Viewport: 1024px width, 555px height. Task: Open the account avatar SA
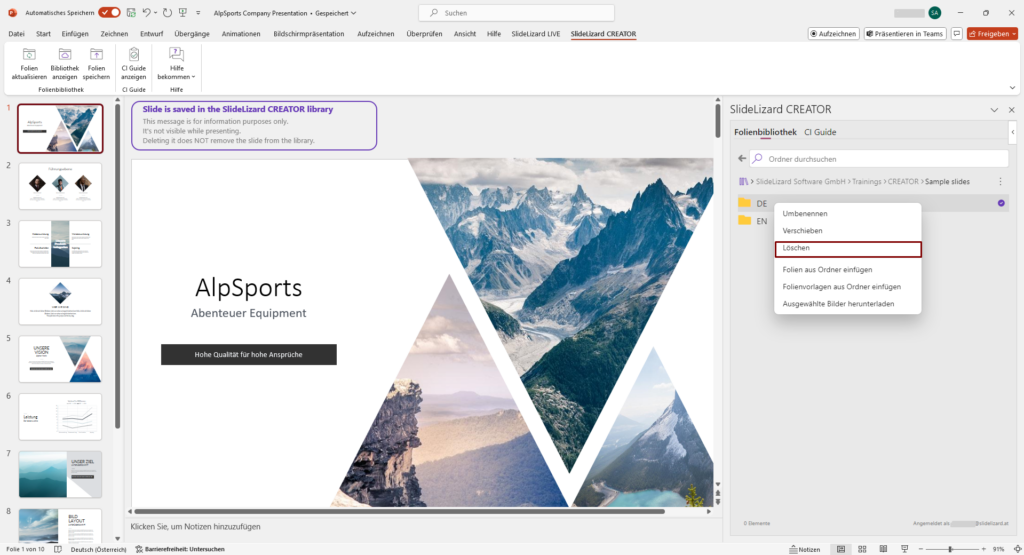coord(935,13)
